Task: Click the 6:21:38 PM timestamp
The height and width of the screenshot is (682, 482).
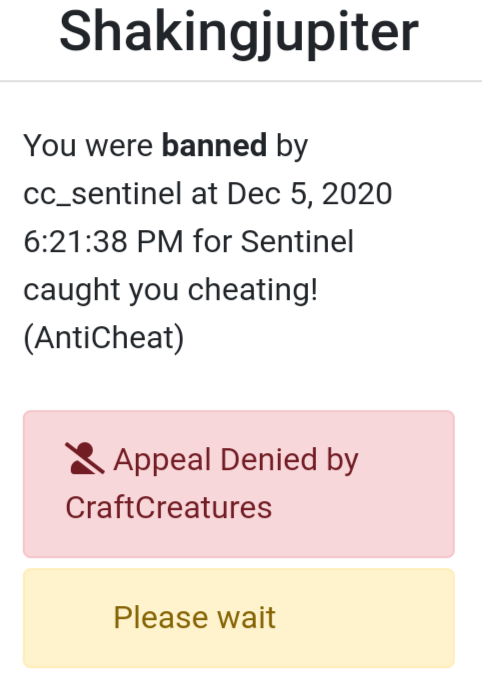Action: click(103, 241)
